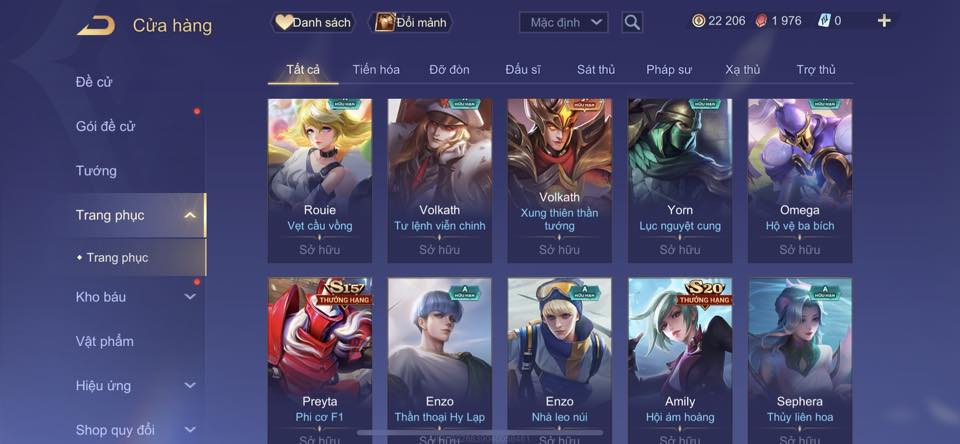The height and width of the screenshot is (444, 960).
Task: Tap the gold coin balance icon
Action: point(698,21)
